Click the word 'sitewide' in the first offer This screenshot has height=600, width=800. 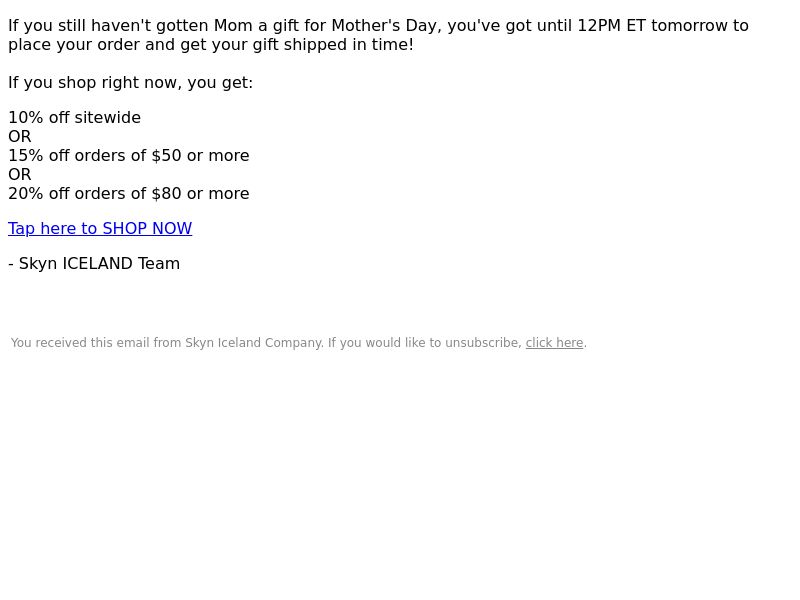[108, 117]
